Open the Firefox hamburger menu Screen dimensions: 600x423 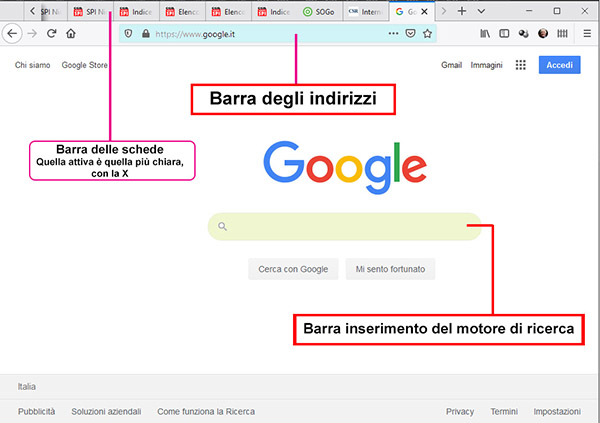(587, 34)
